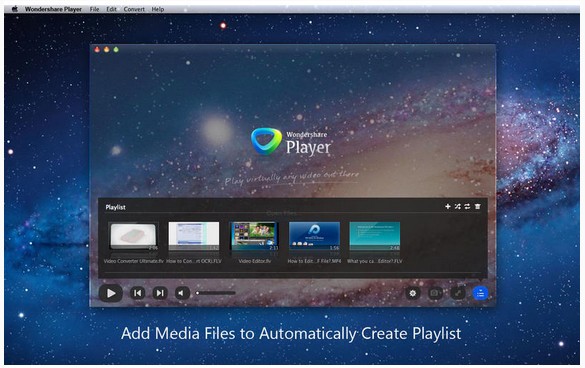Screen dimensions: 585x368
Task: Skip to the next track
Action: 160,293
